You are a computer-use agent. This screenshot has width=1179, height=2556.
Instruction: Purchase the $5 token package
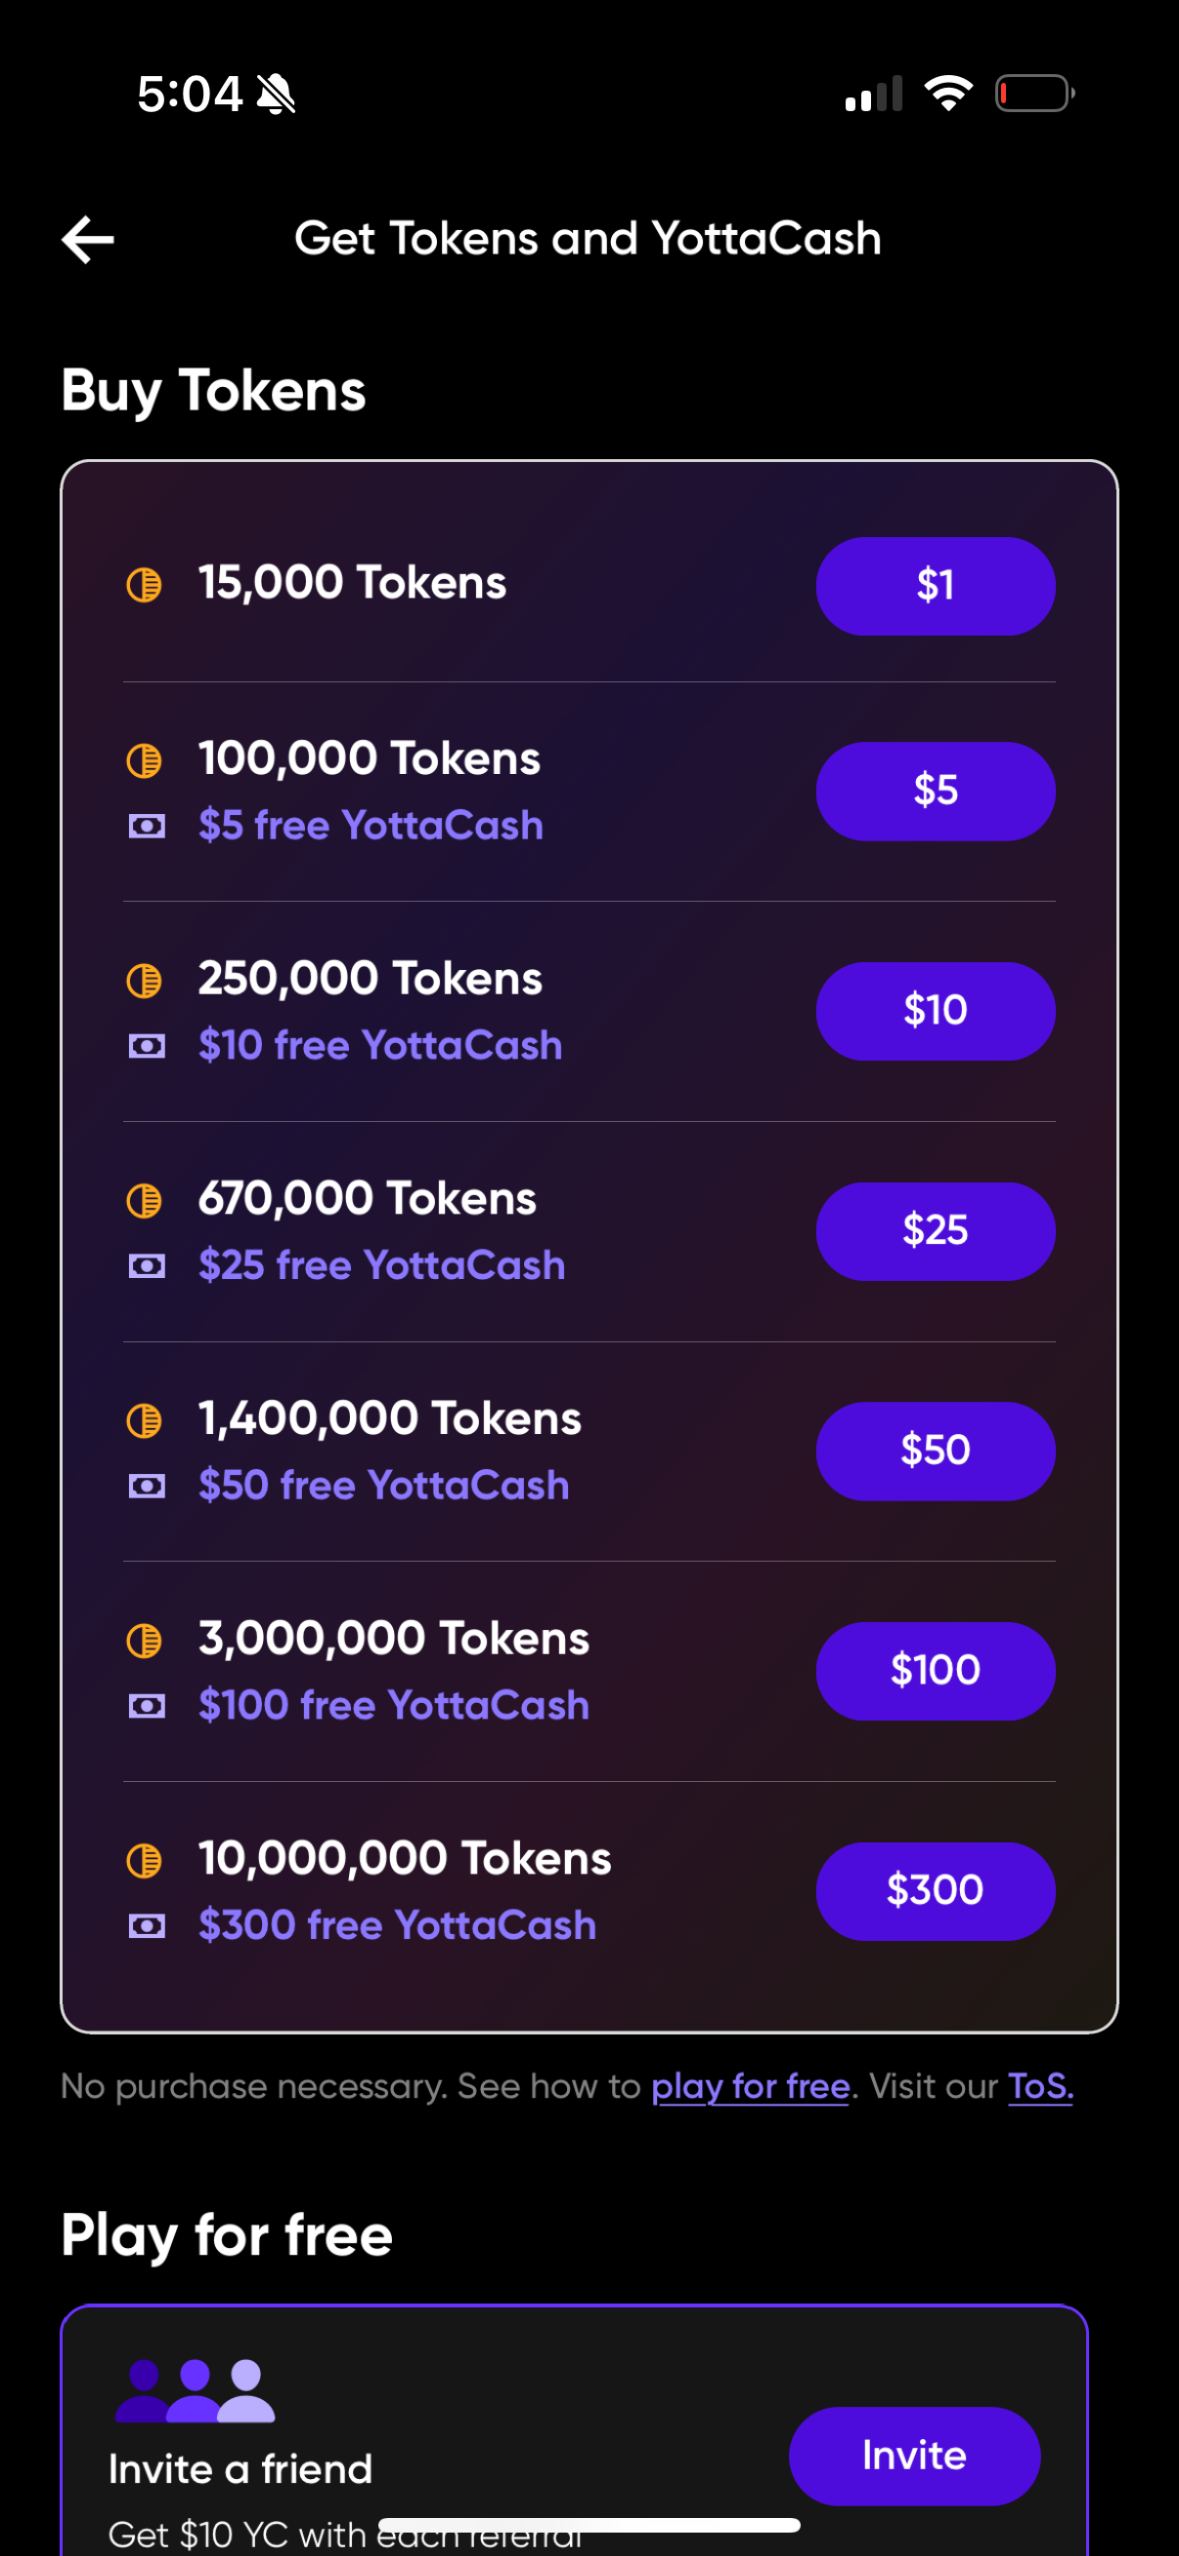tap(934, 790)
